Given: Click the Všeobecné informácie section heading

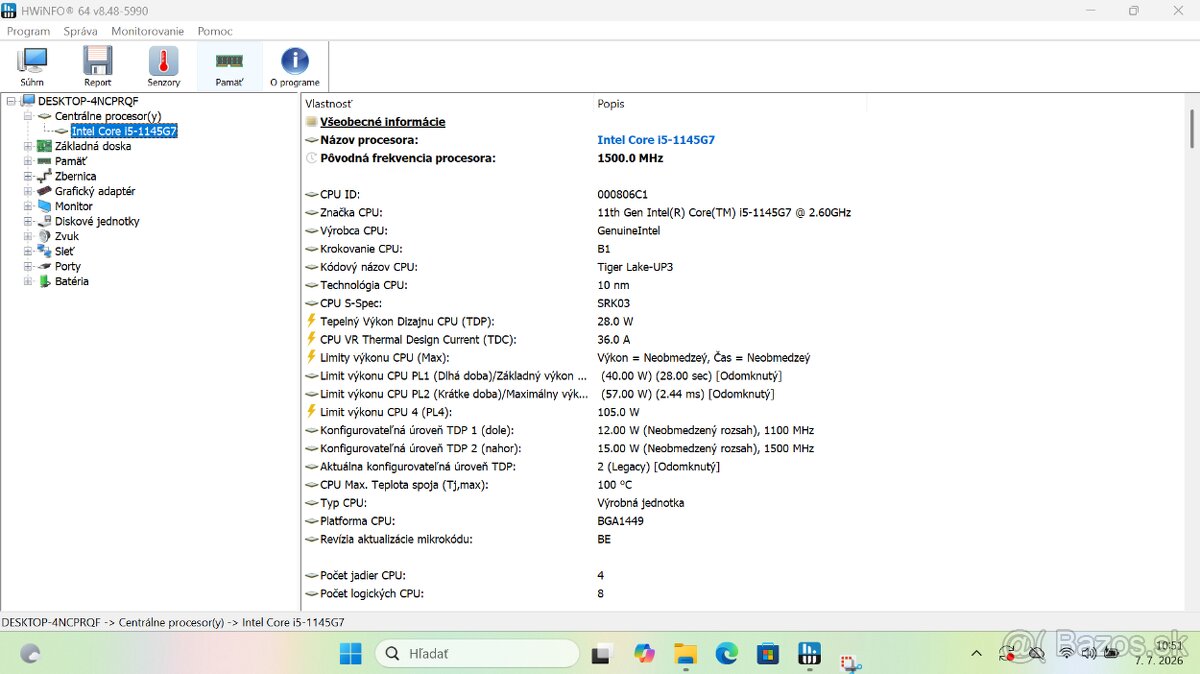Looking at the screenshot, I should 382,122.
